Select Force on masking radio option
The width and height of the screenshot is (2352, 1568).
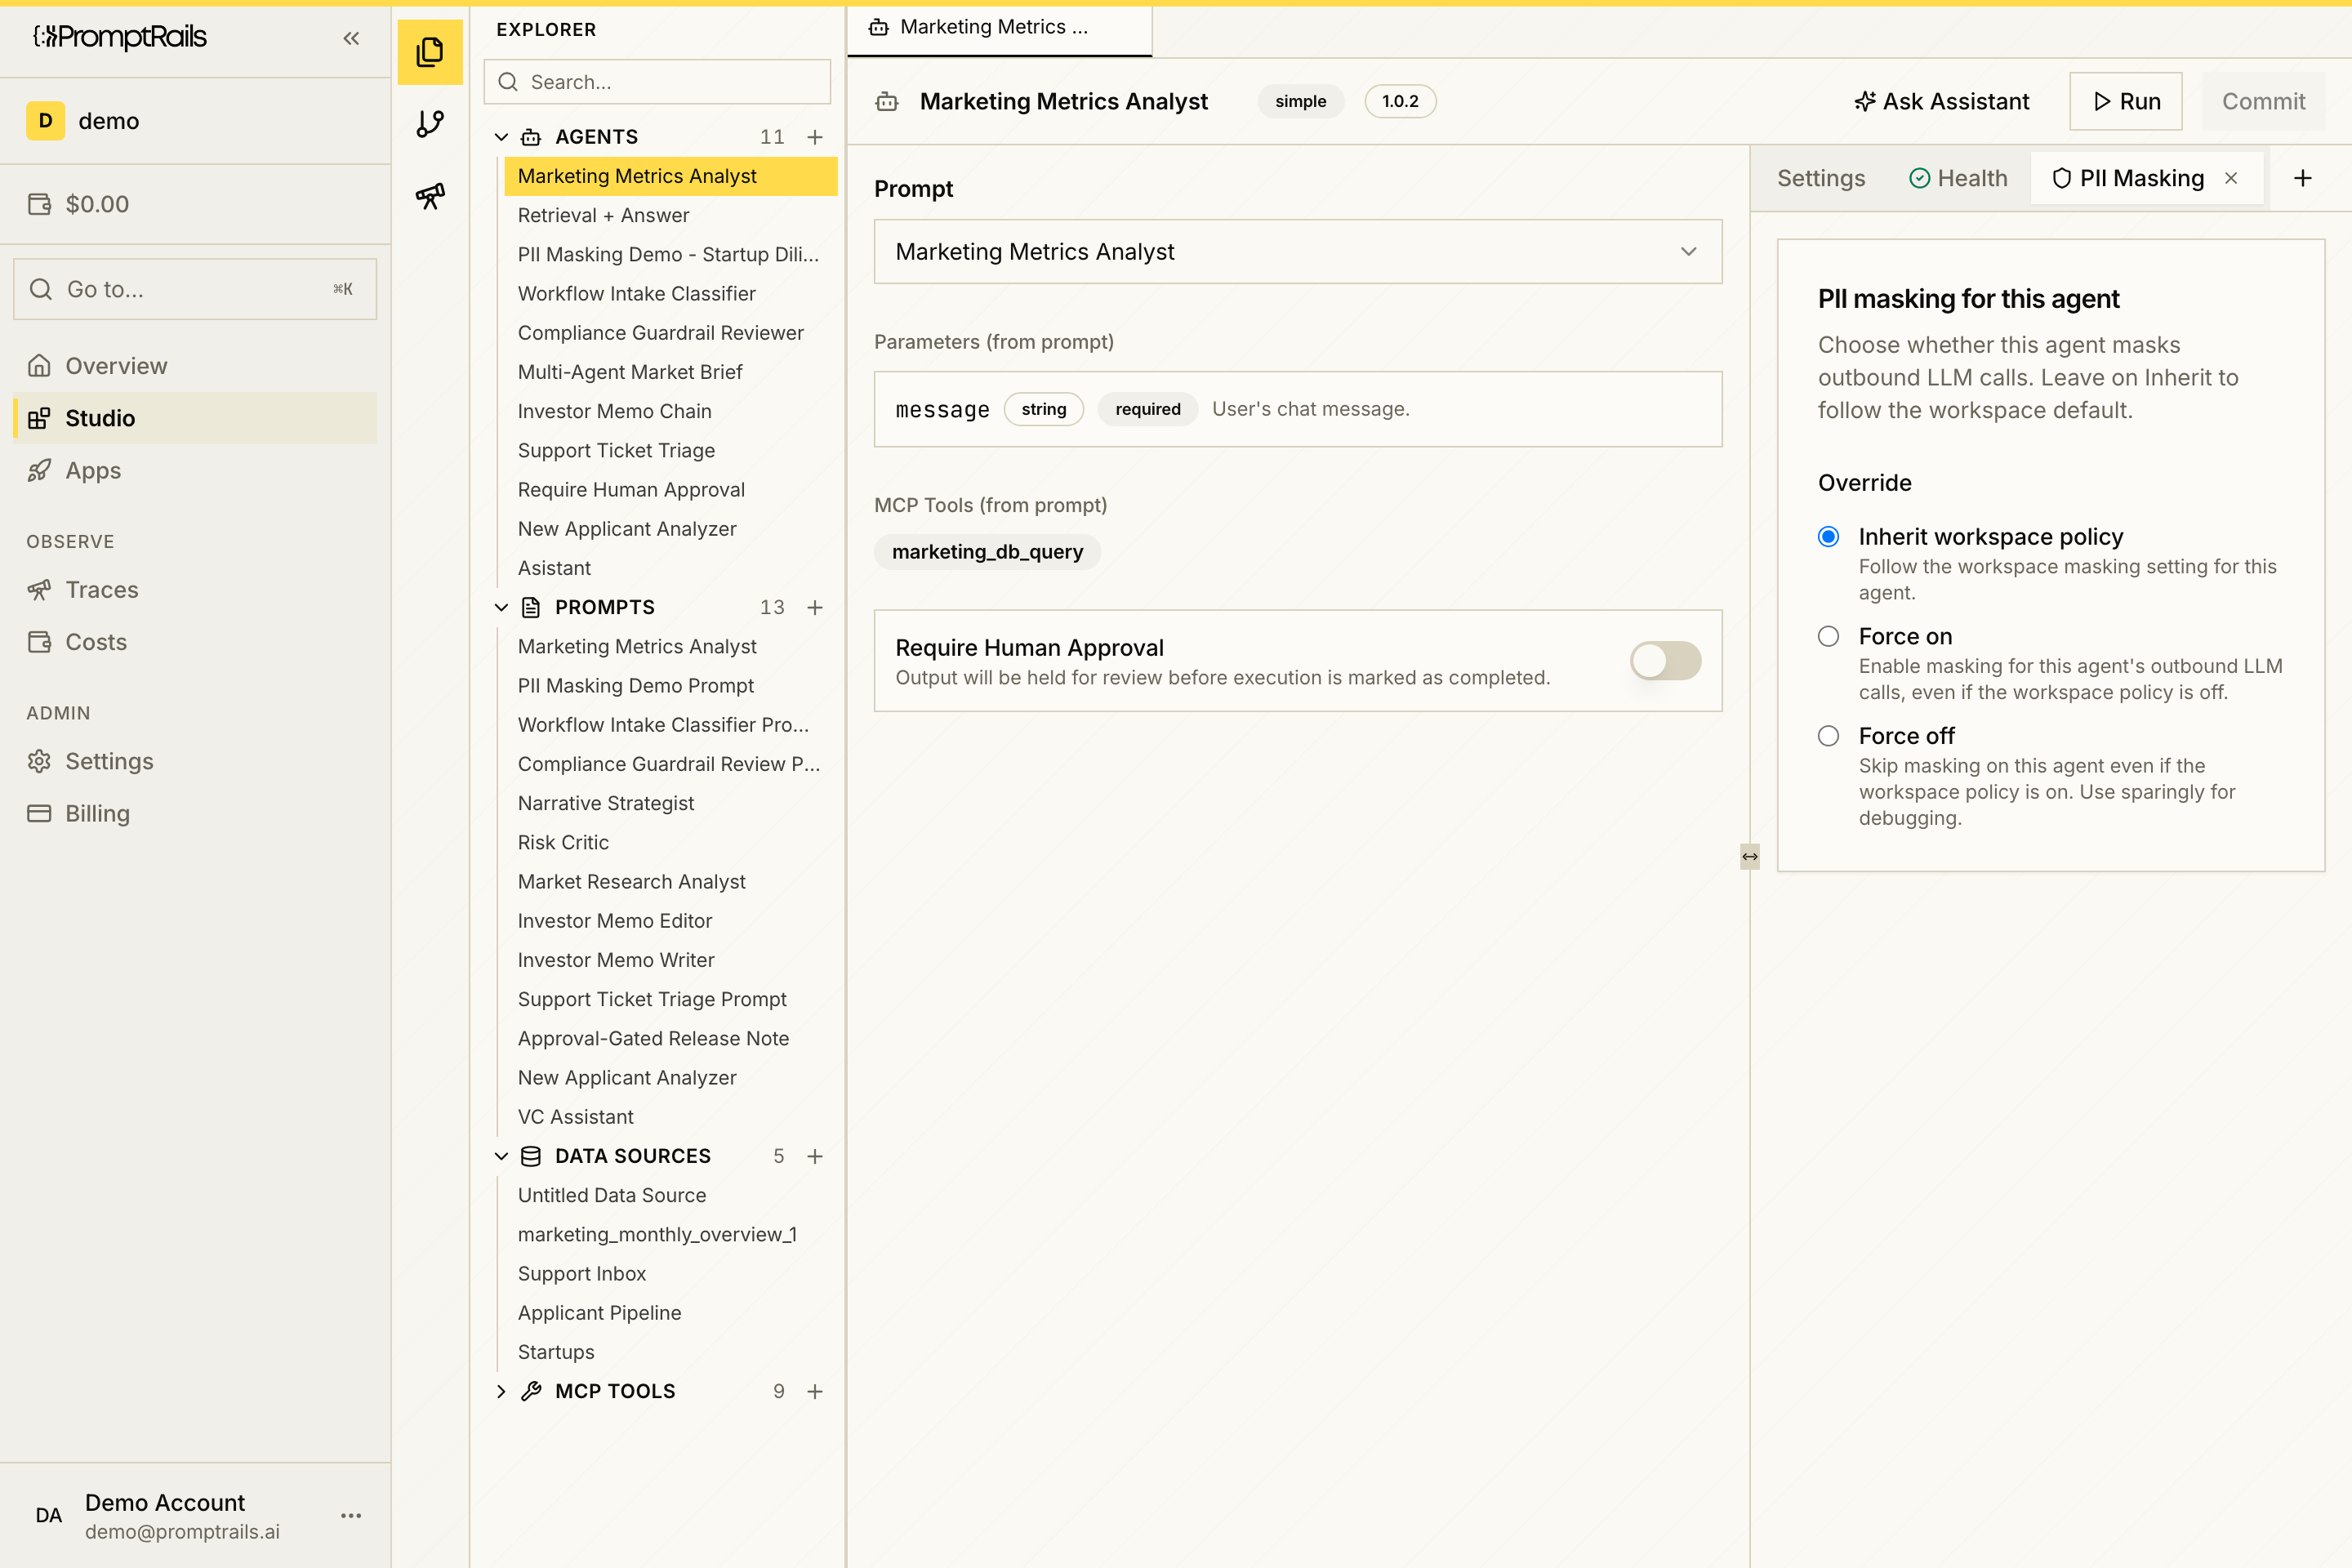coord(1828,636)
